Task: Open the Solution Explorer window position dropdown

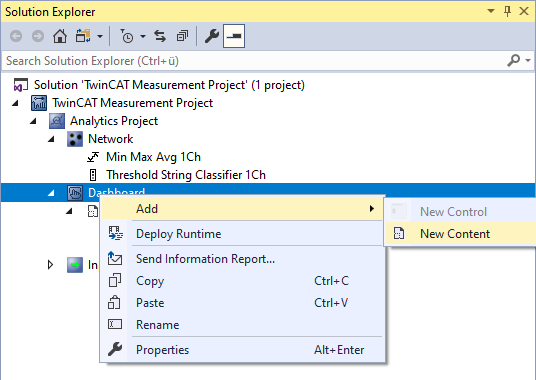Action: point(491,11)
